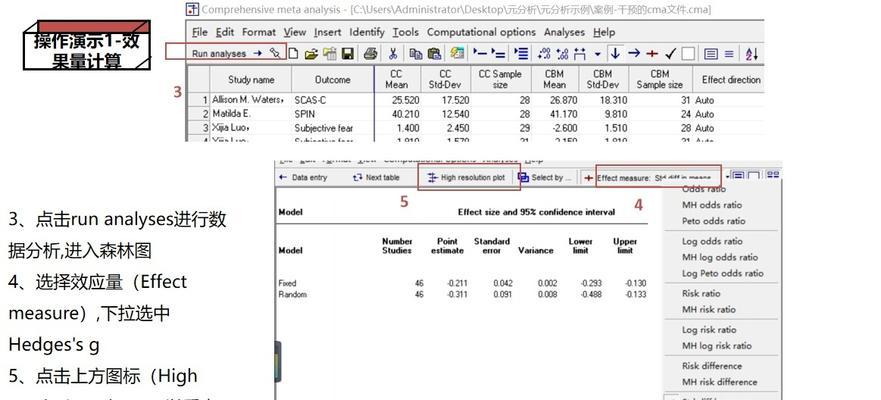Click the High resolution plot button

467,178
